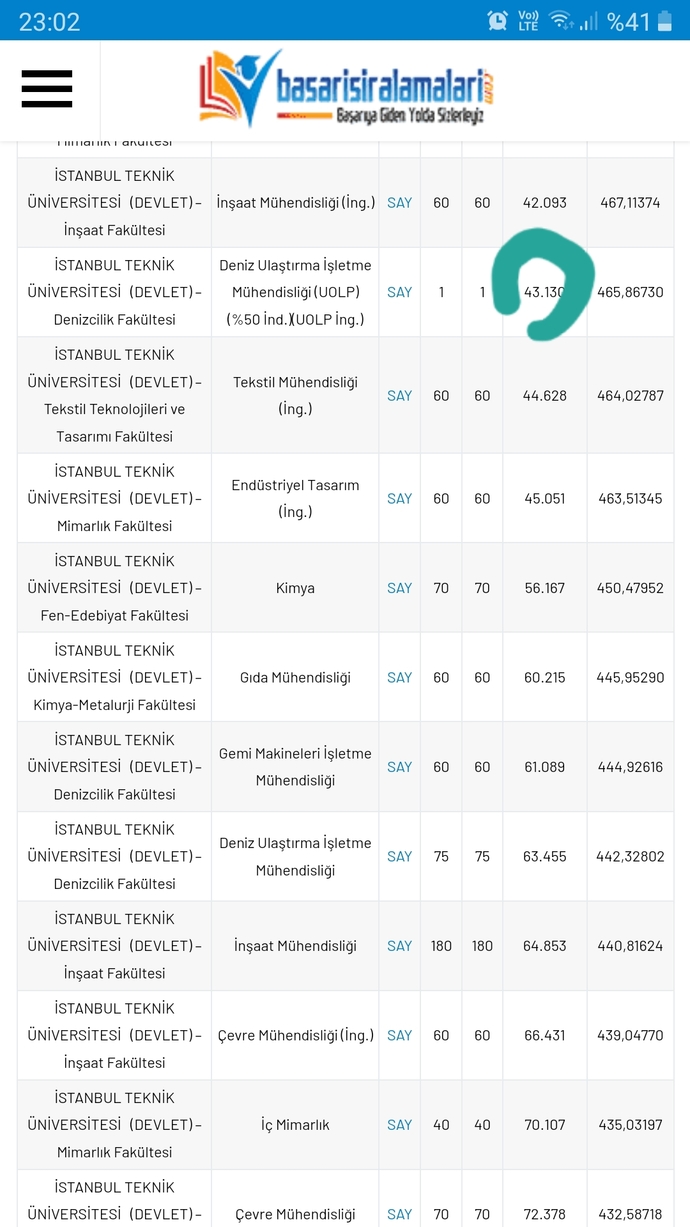This screenshot has height=1227, width=690.
Task: Tap the Kimya-Metalurji Fakültesi university cell
Action: (114, 677)
